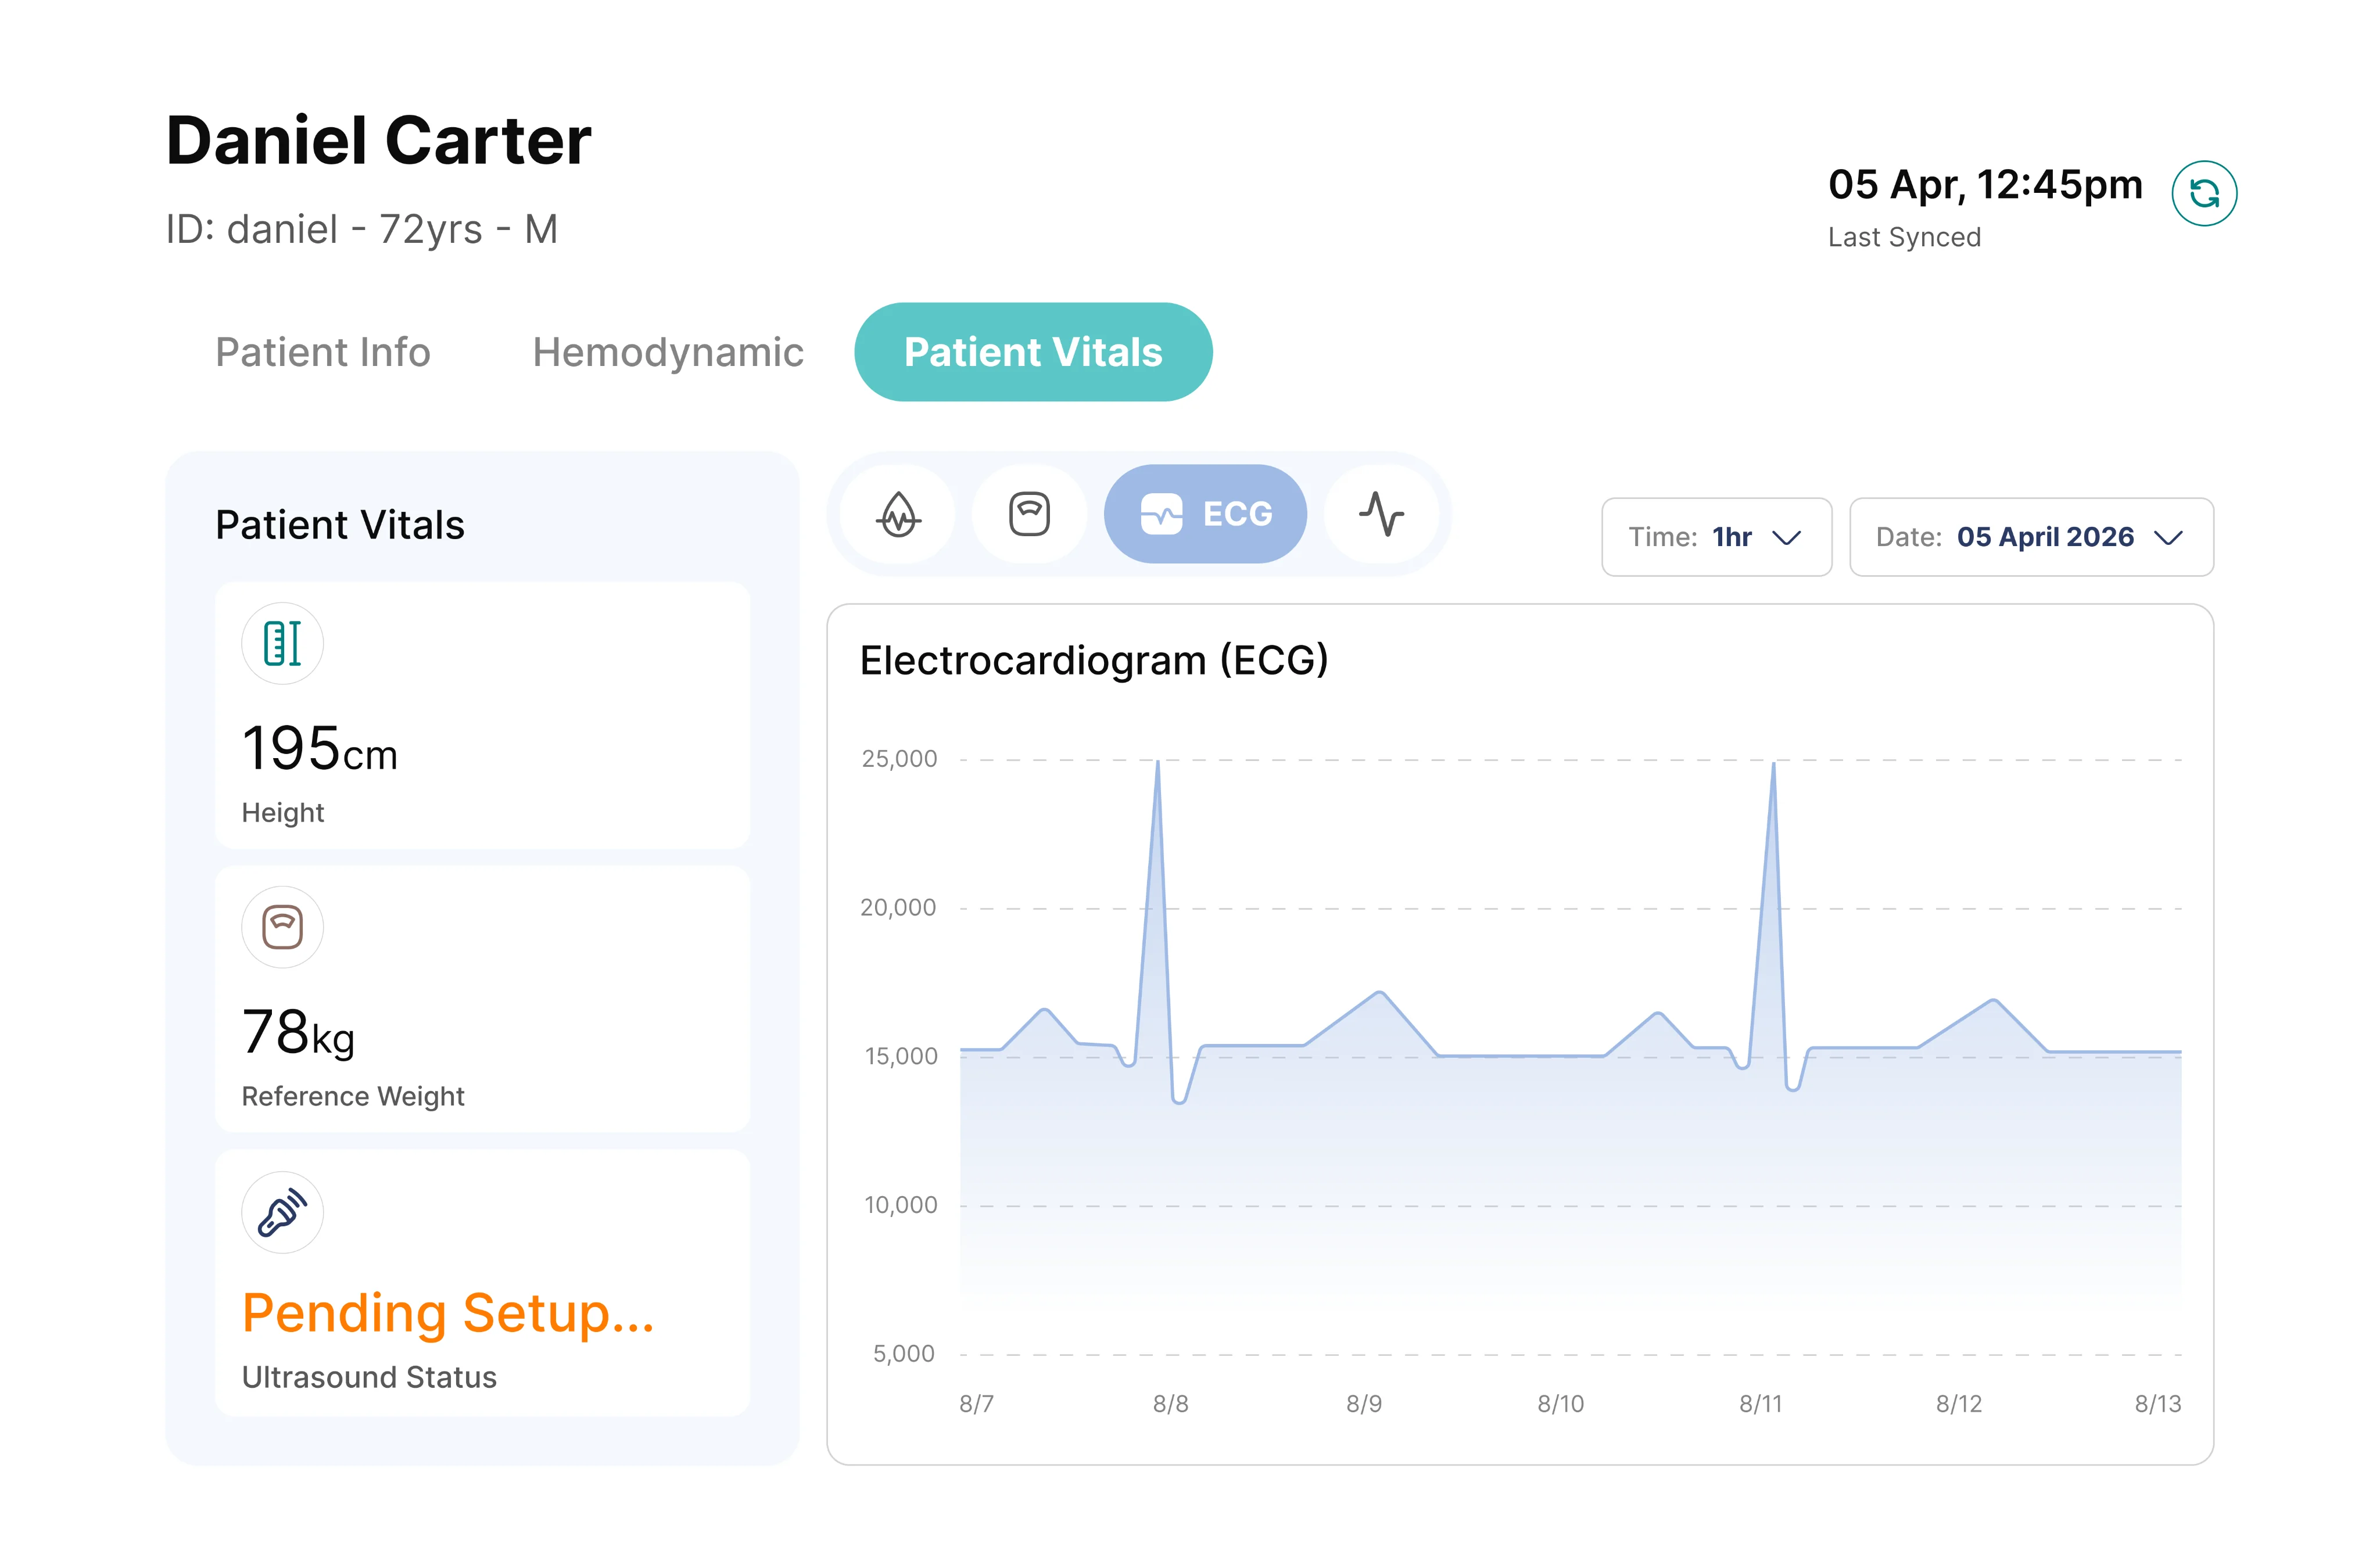2380x1565 pixels.
Task: Click the ultrasound probe icon
Action: point(282,1212)
